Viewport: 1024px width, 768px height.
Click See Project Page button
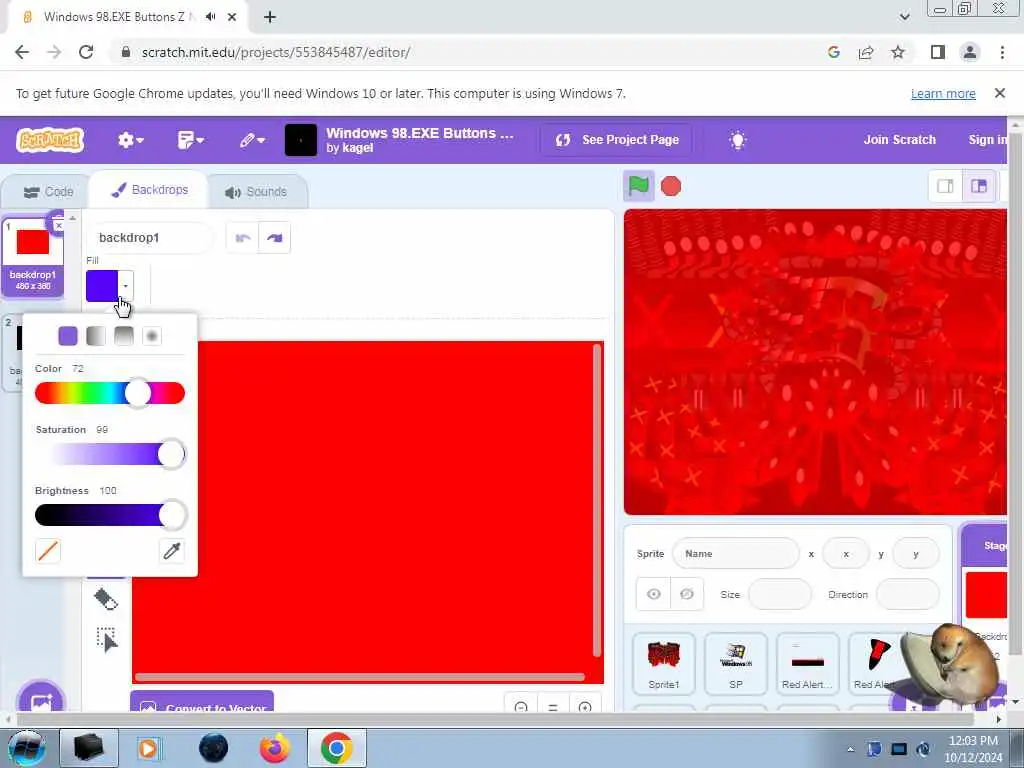616,140
